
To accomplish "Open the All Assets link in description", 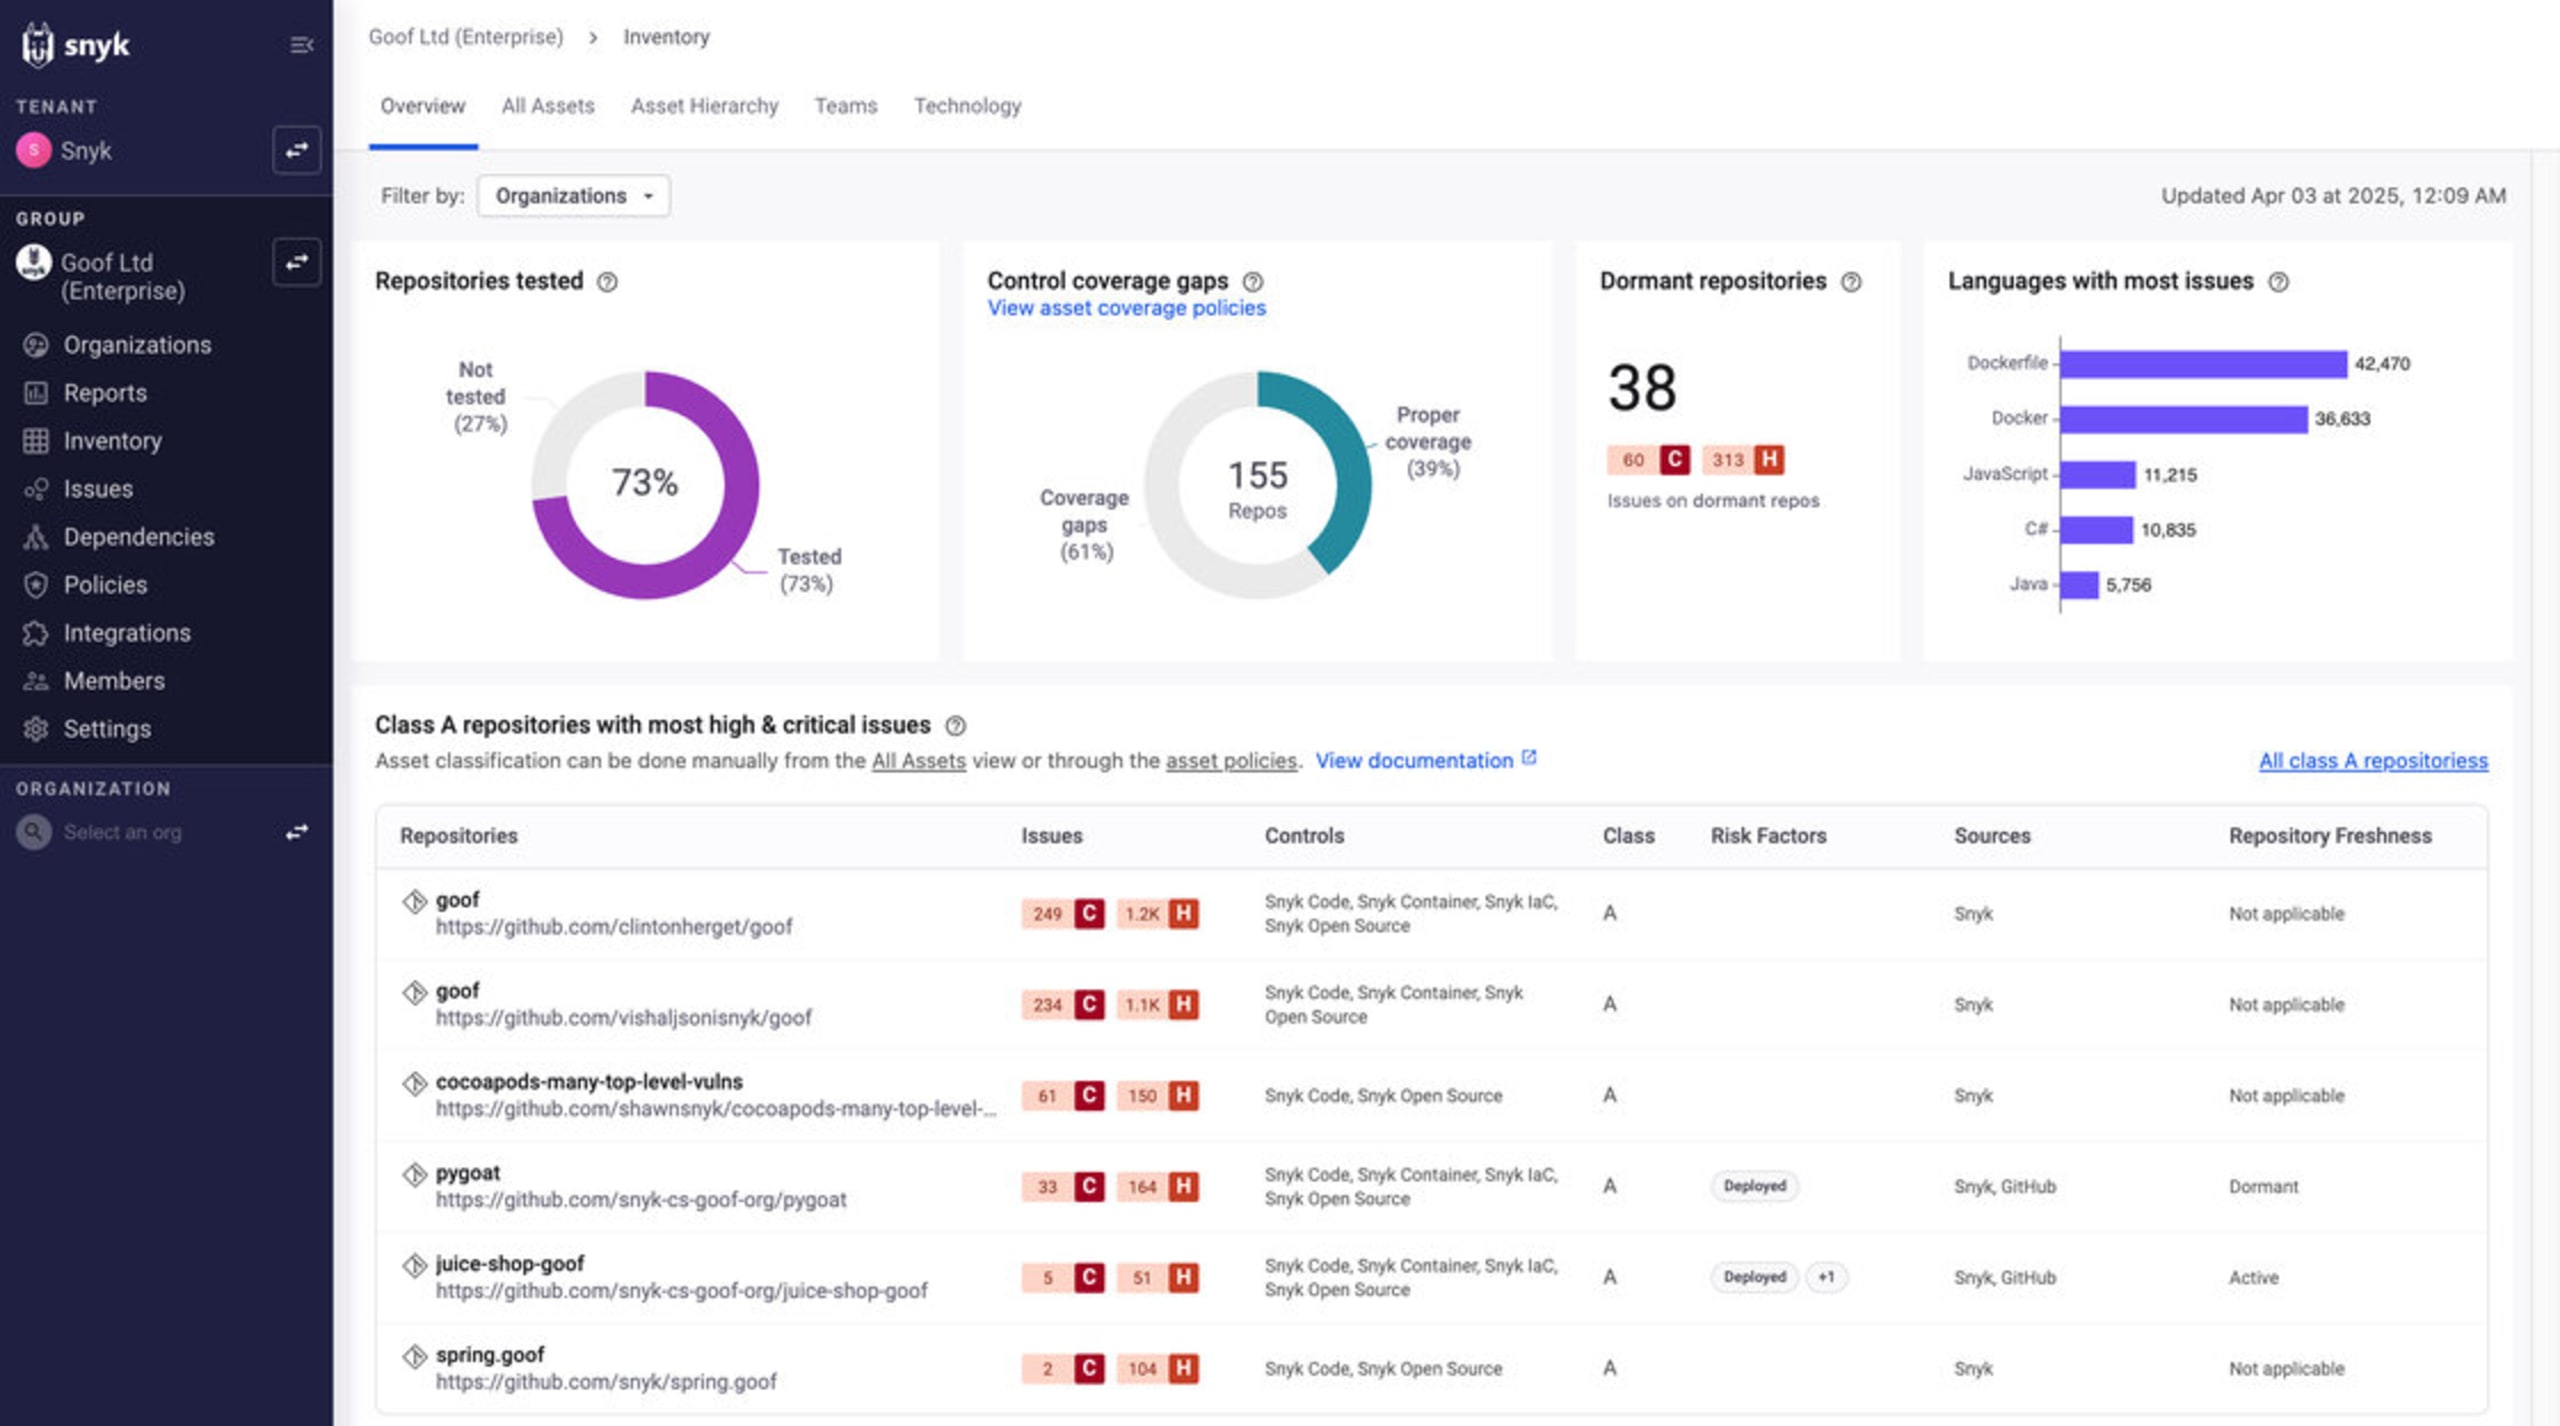I will click(919, 761).
